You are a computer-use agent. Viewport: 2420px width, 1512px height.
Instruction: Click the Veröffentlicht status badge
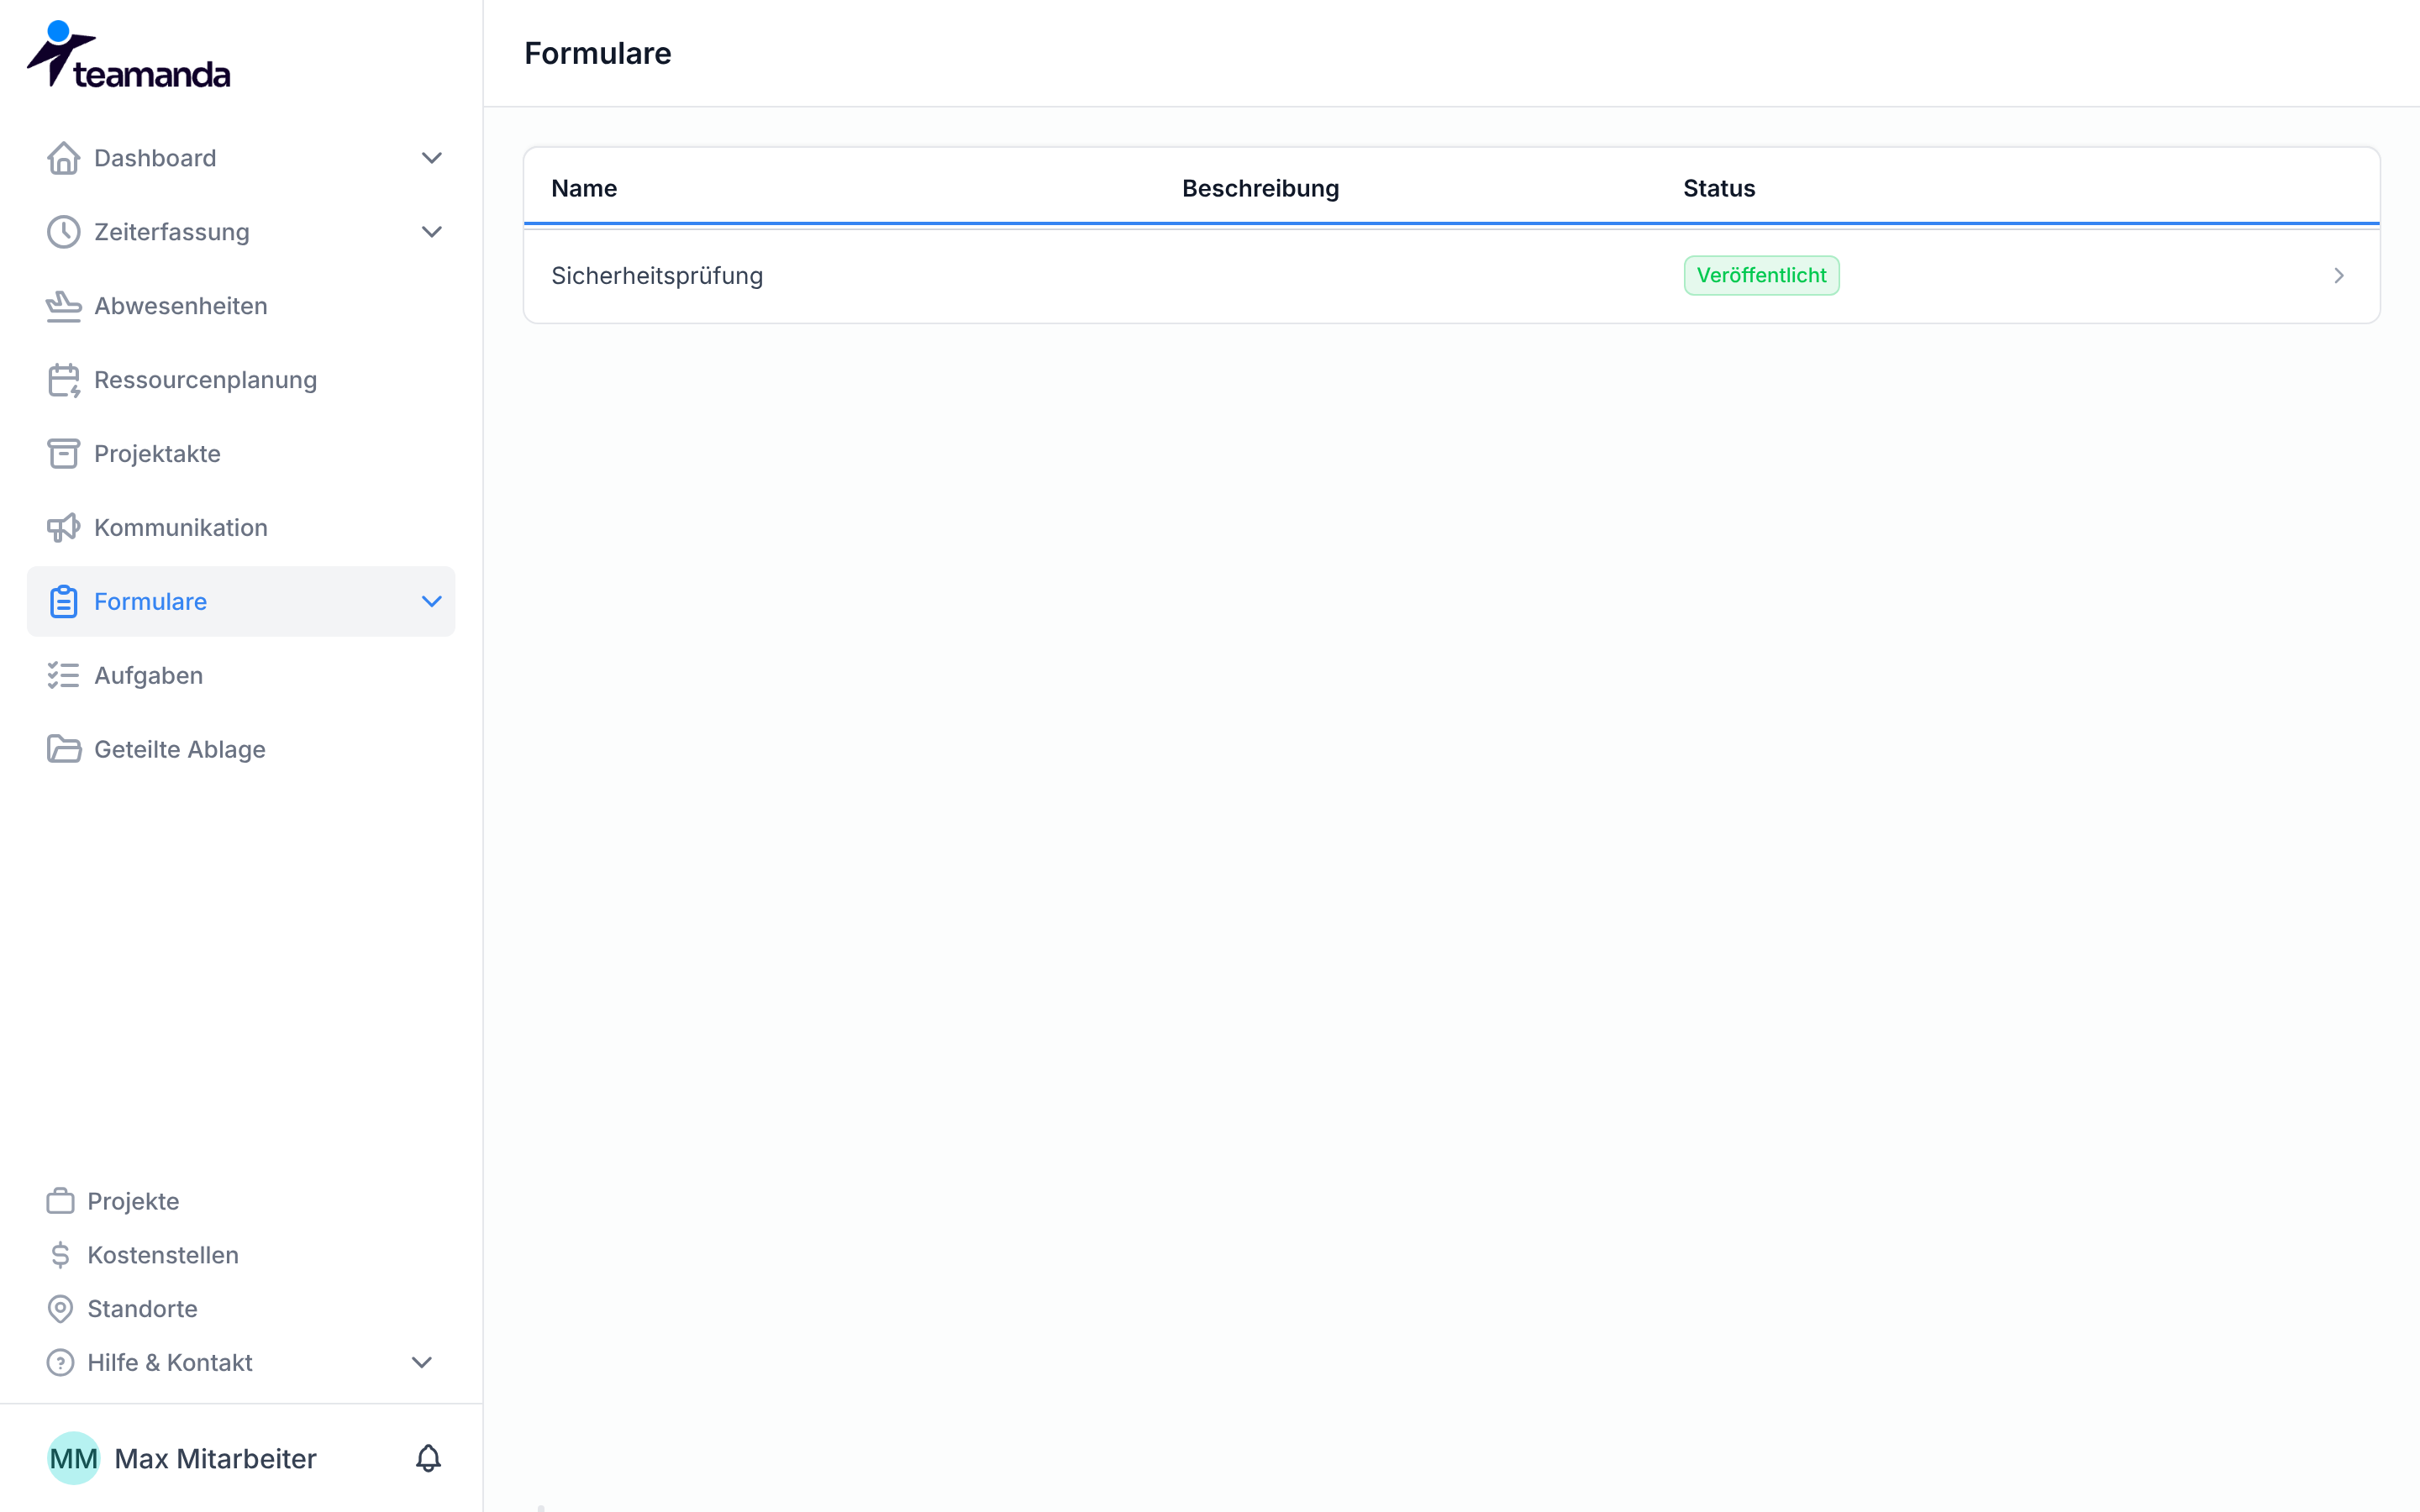1761,275
